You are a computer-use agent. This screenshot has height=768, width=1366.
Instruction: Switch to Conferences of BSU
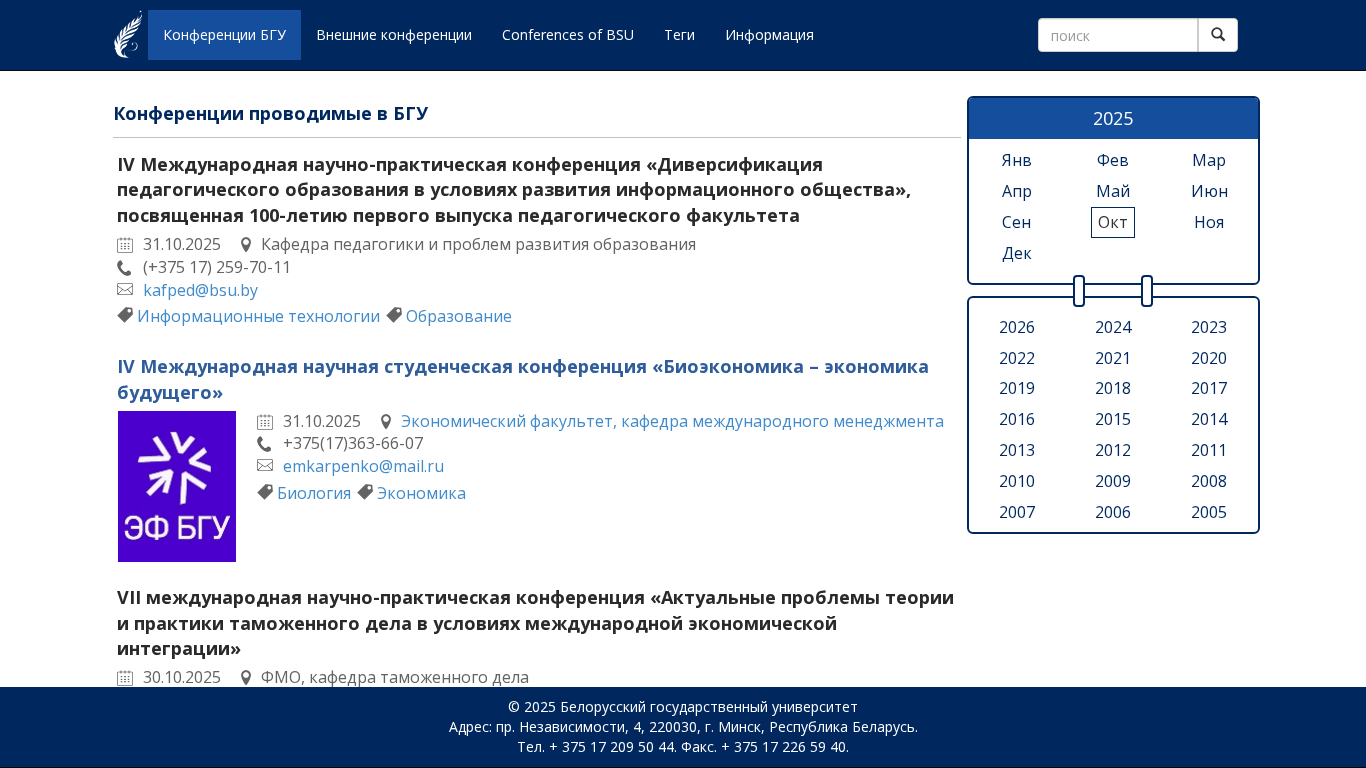568,35
